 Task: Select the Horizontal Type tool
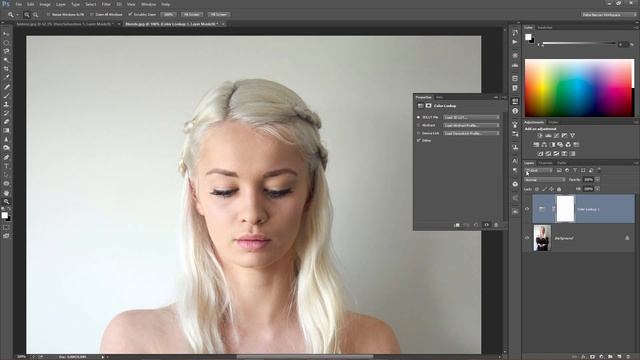(6, 166)
